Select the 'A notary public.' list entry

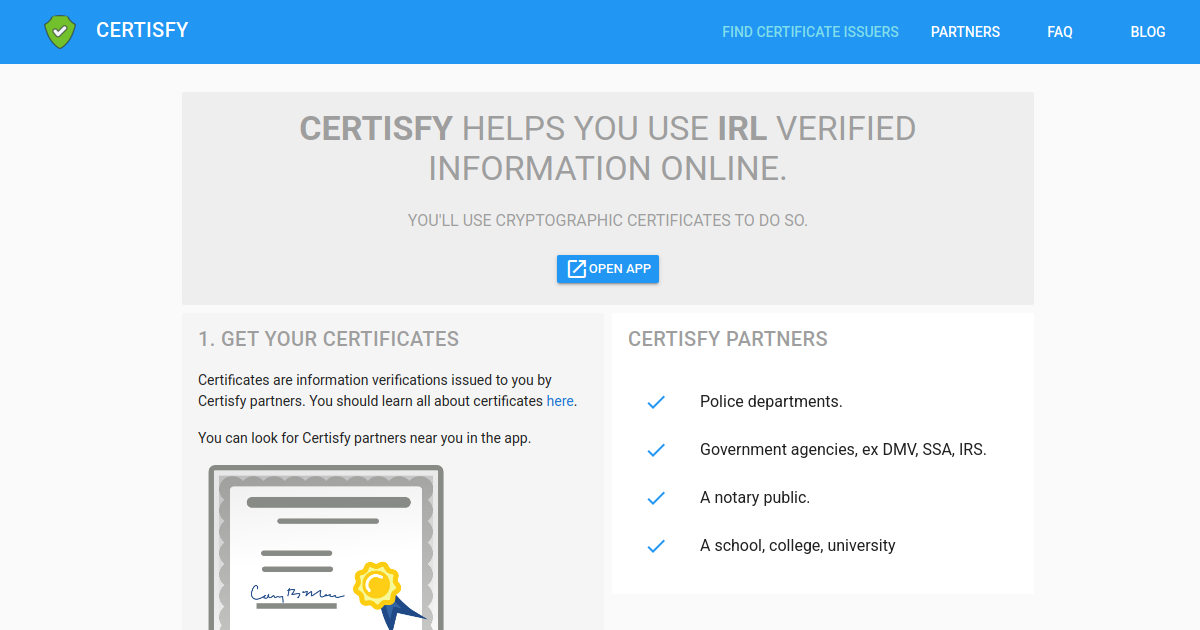(755, 498)
